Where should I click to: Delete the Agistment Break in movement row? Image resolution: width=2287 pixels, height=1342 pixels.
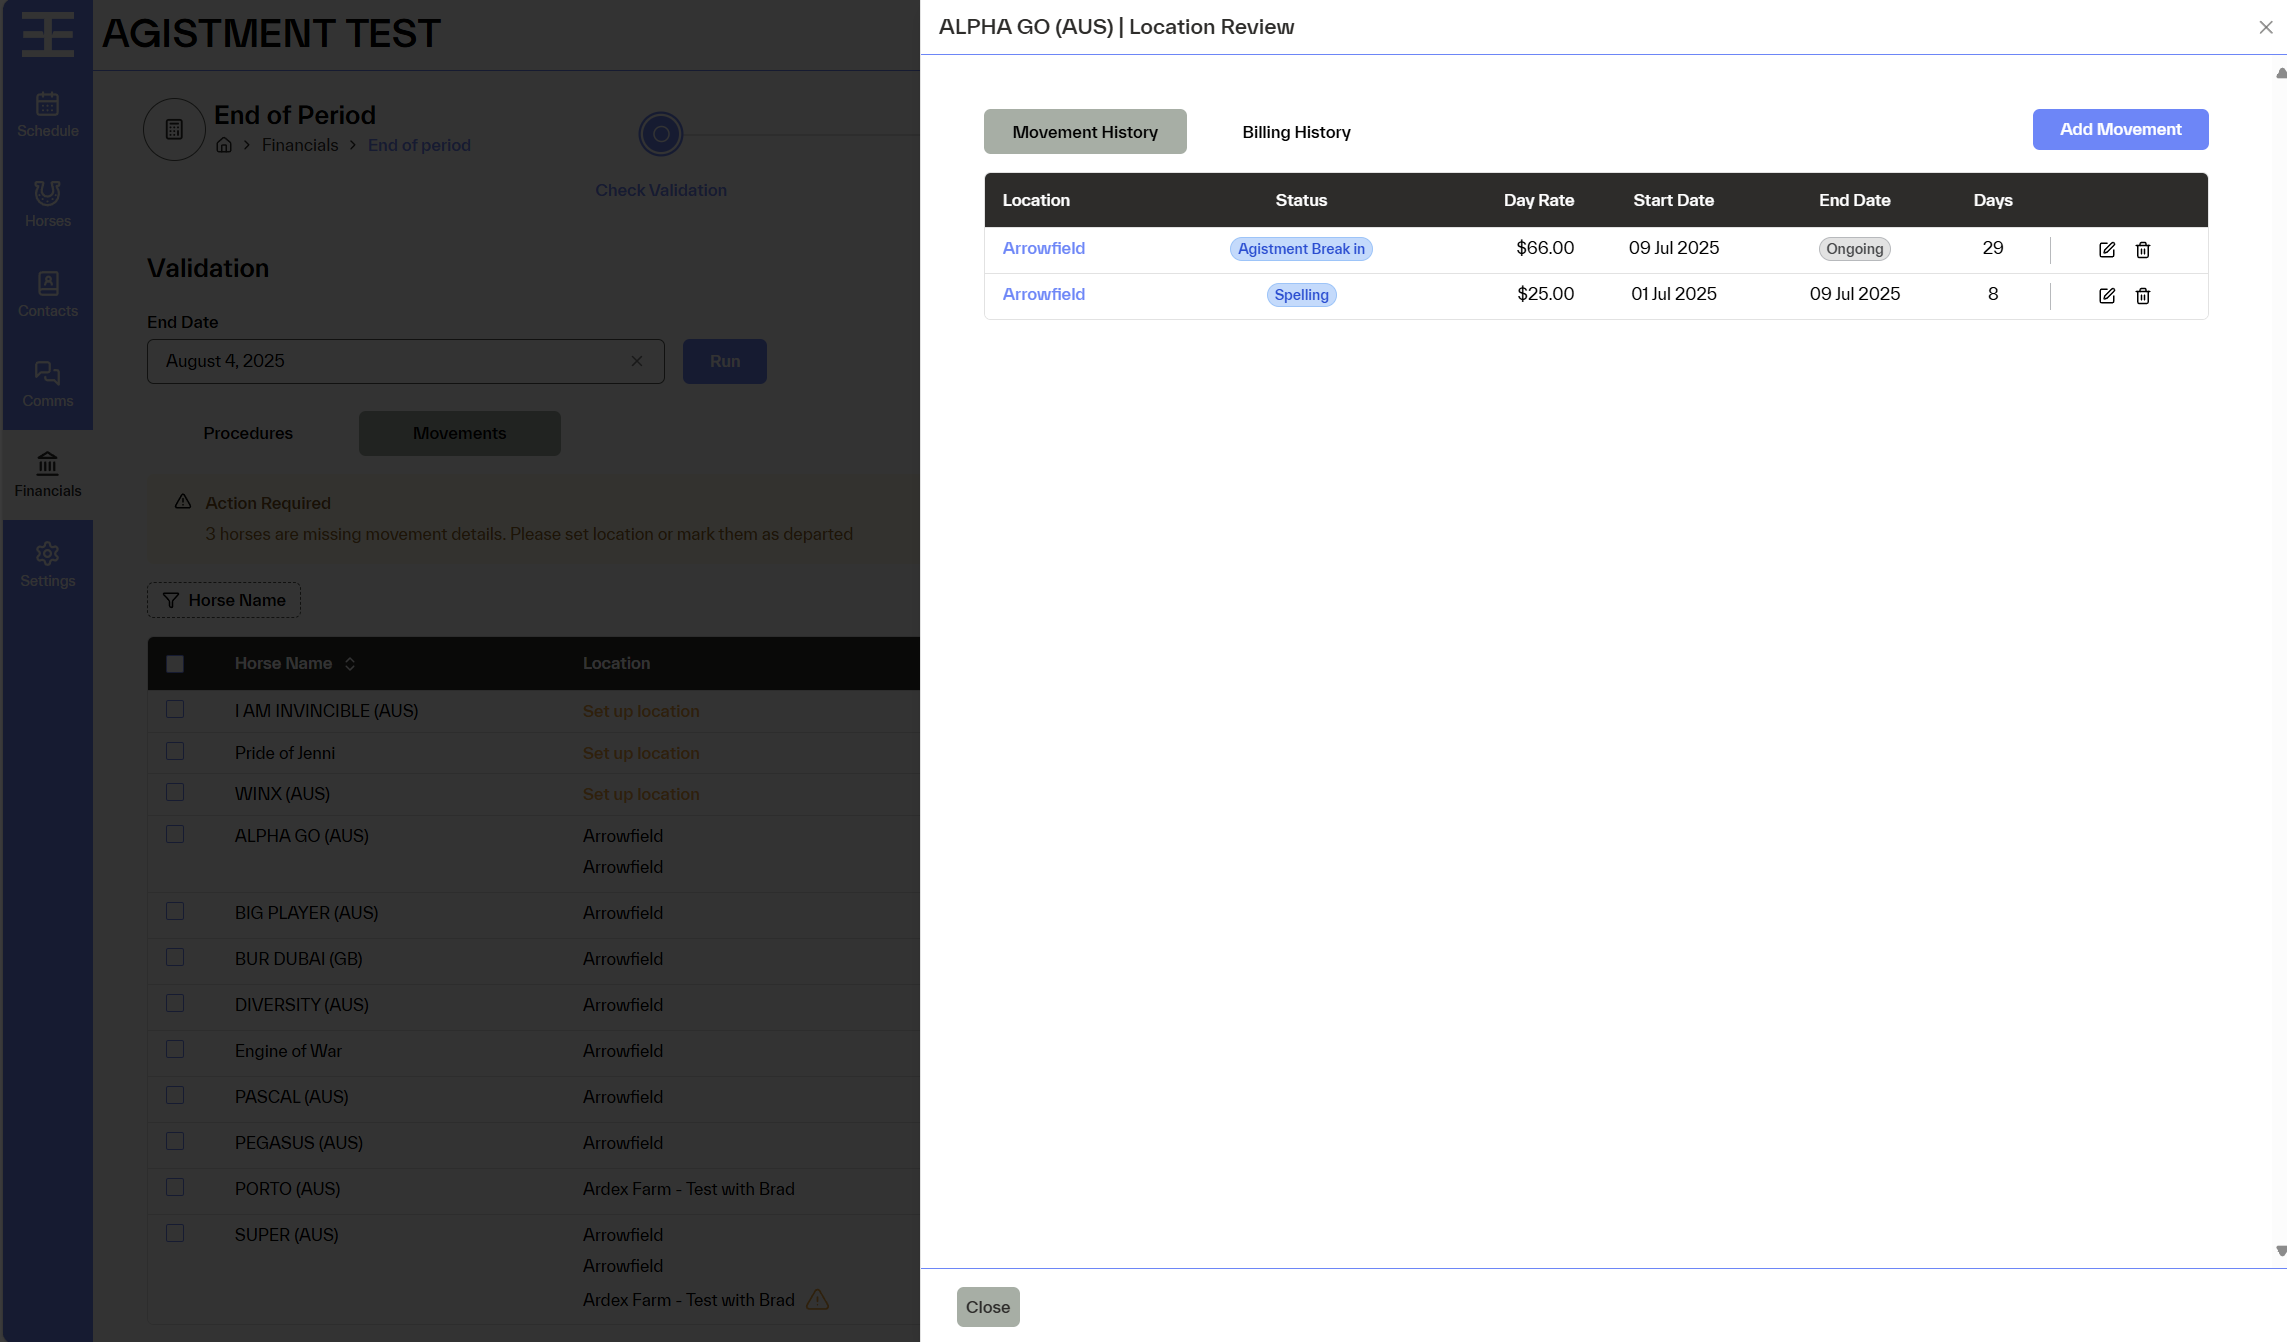pos(2142,250)
